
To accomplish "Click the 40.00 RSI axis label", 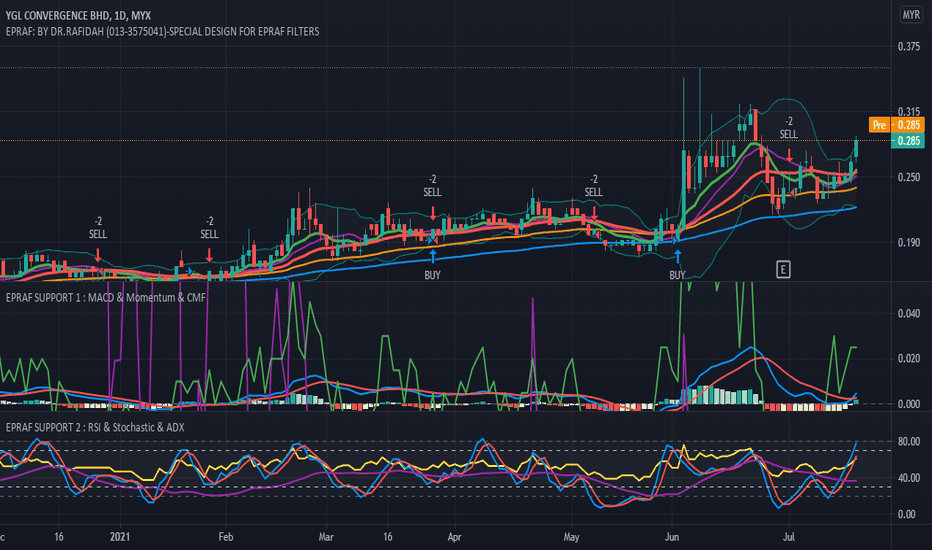I will 909,478.
